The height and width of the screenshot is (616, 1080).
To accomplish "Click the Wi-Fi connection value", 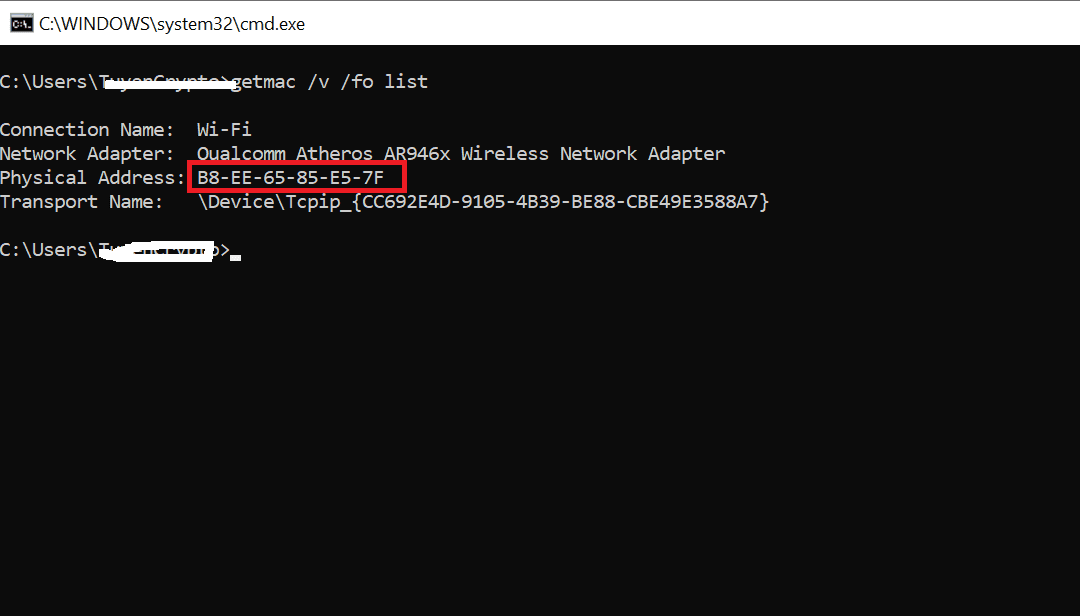I will 224,130.
